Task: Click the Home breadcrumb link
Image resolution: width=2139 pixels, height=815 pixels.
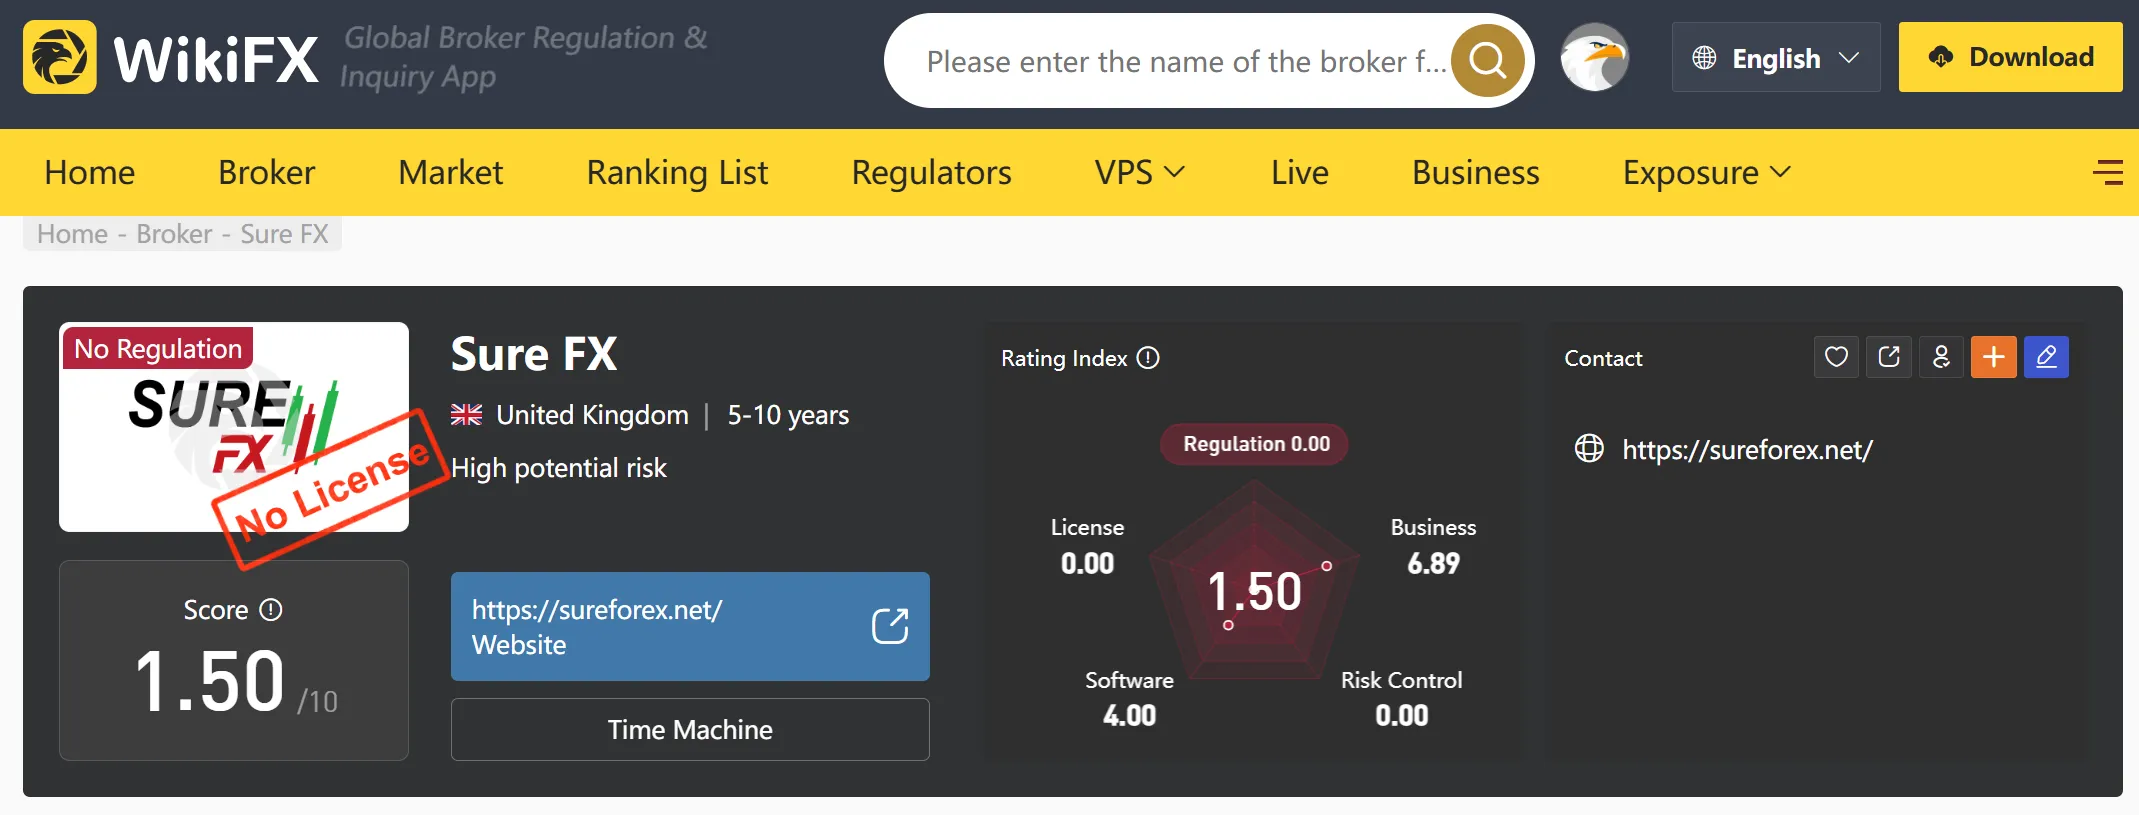Action: (x=72, y=234)
